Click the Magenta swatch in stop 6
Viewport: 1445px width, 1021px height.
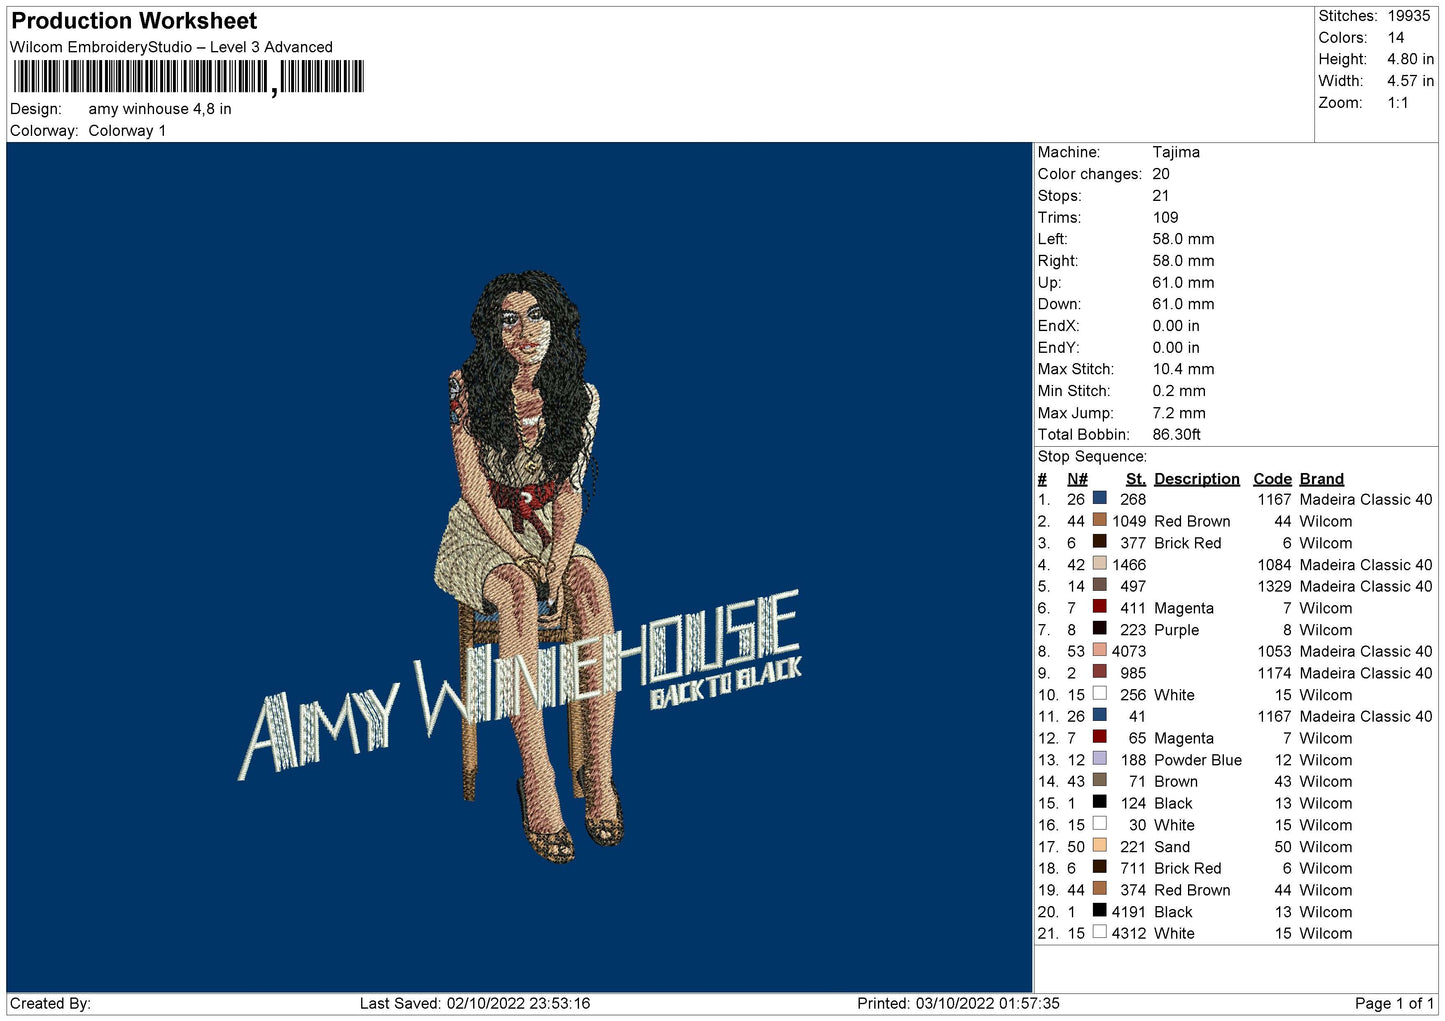pyautogui.click(x=1100, y=607)
